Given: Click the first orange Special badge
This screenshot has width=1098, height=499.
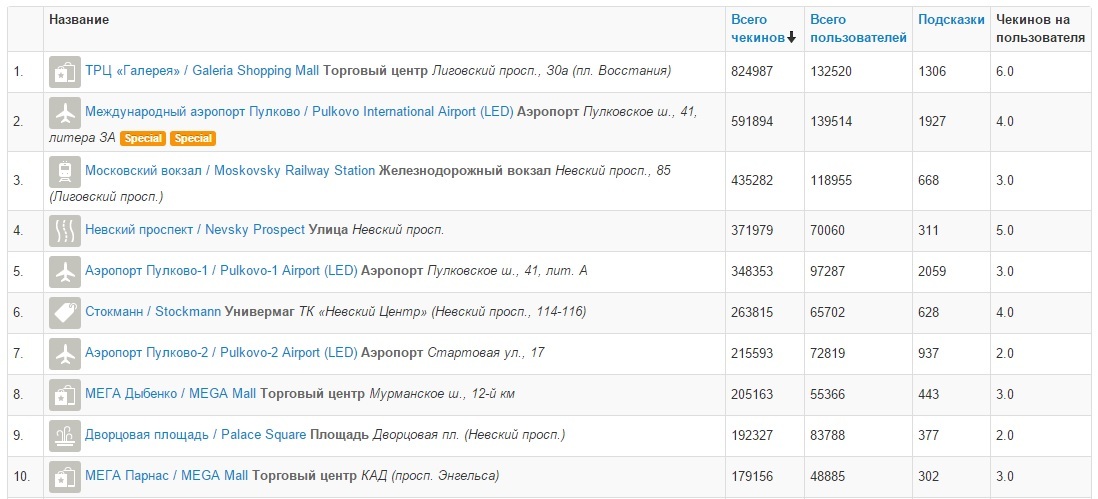Looking at the screenshot, I should point(144,138).
